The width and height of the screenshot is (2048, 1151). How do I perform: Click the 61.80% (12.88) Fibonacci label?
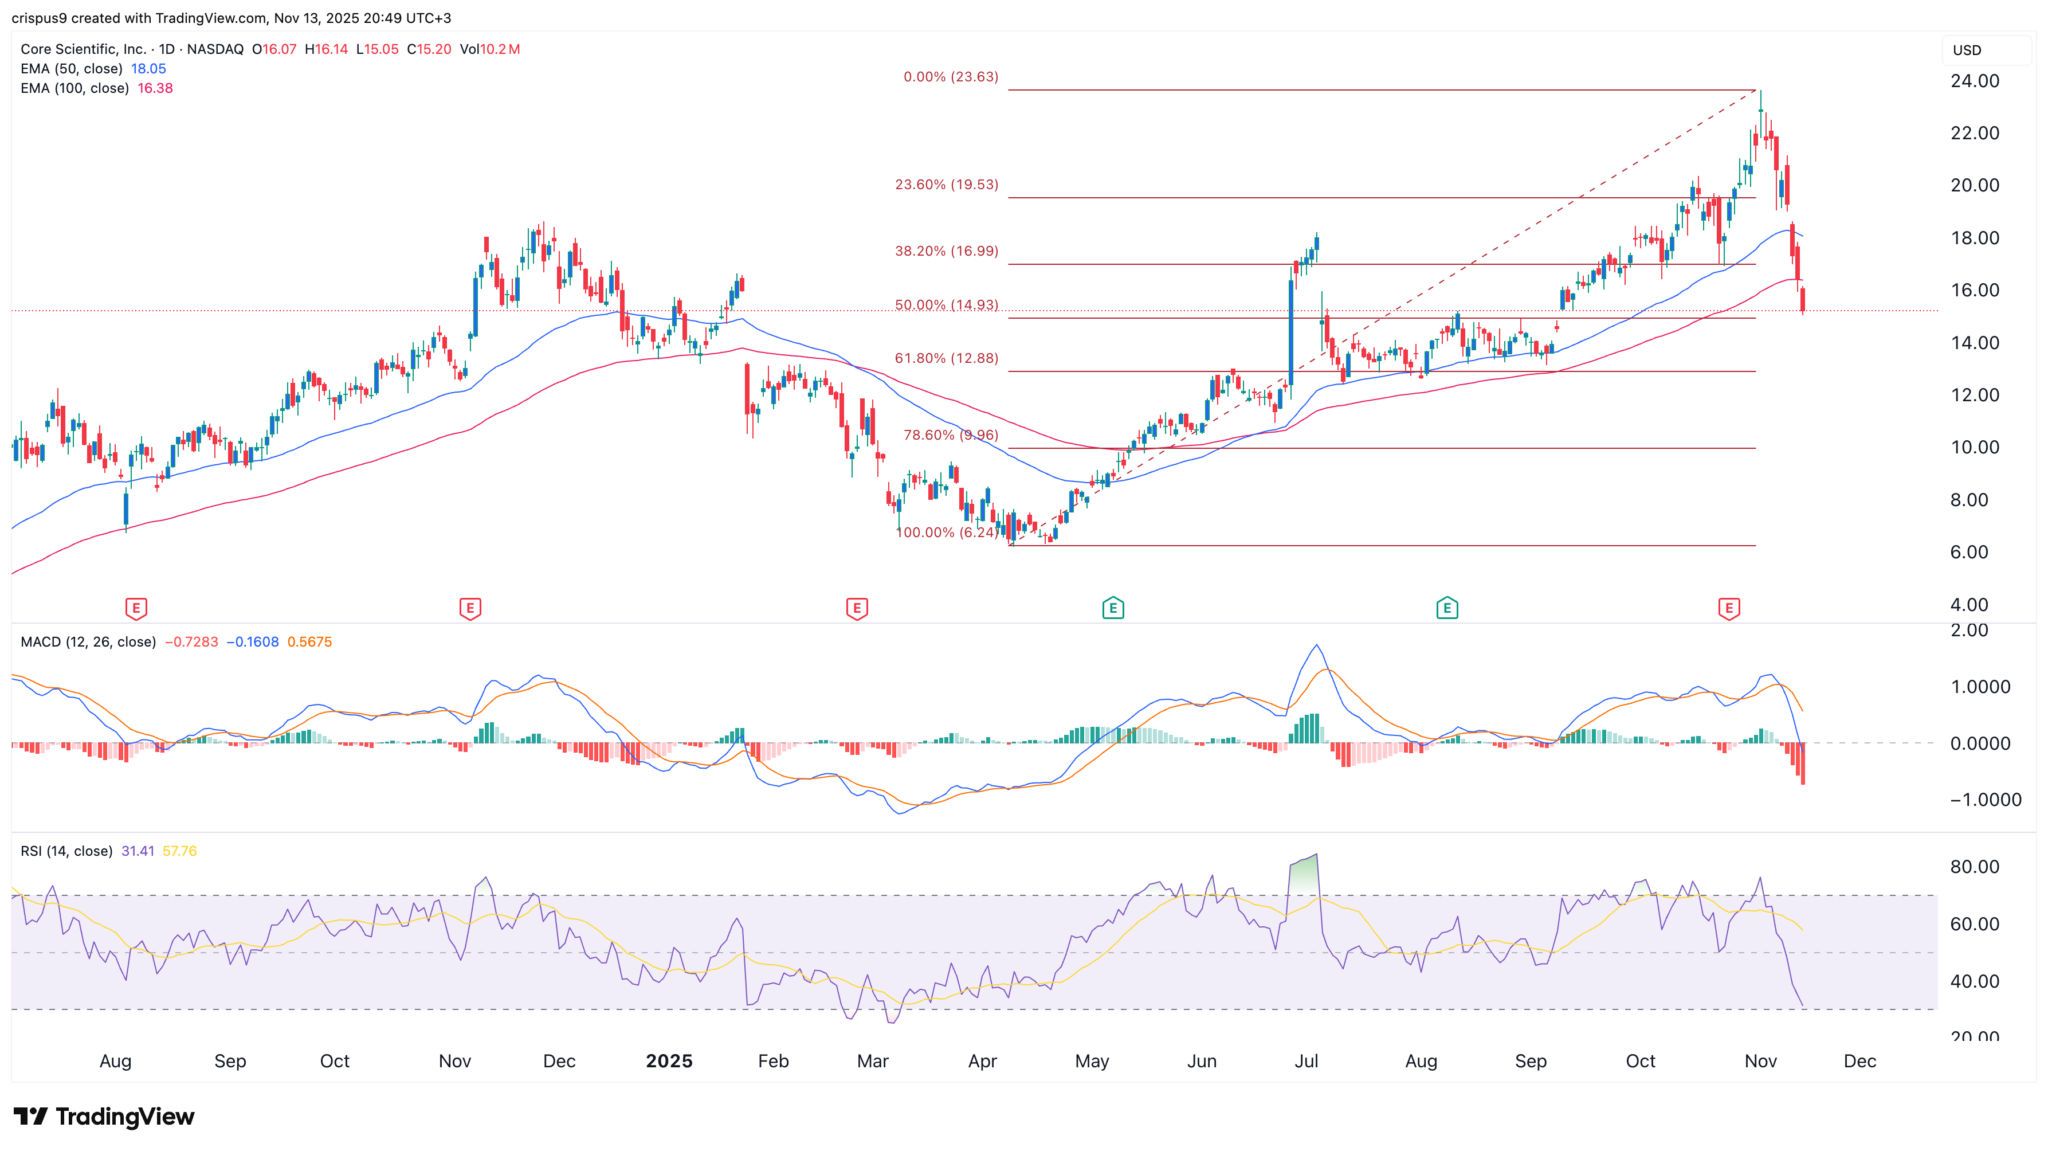tap(946, 358)
